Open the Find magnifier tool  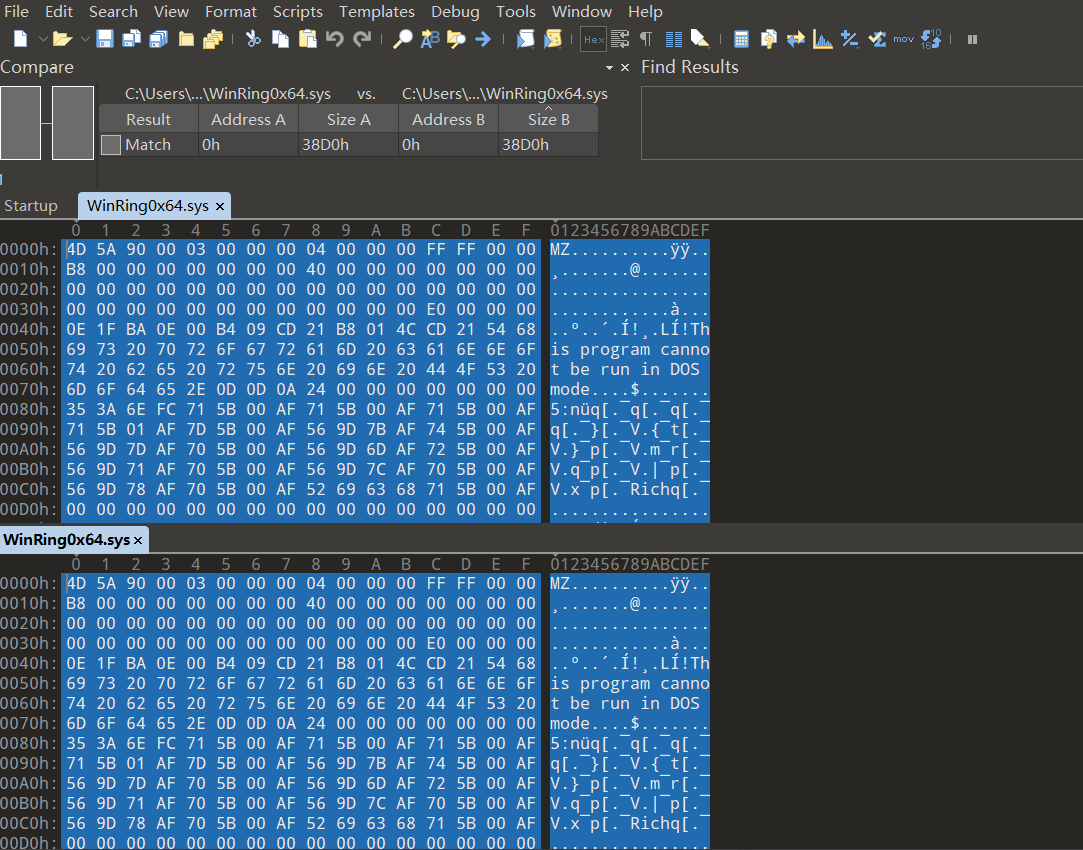[x=402, y=39]
